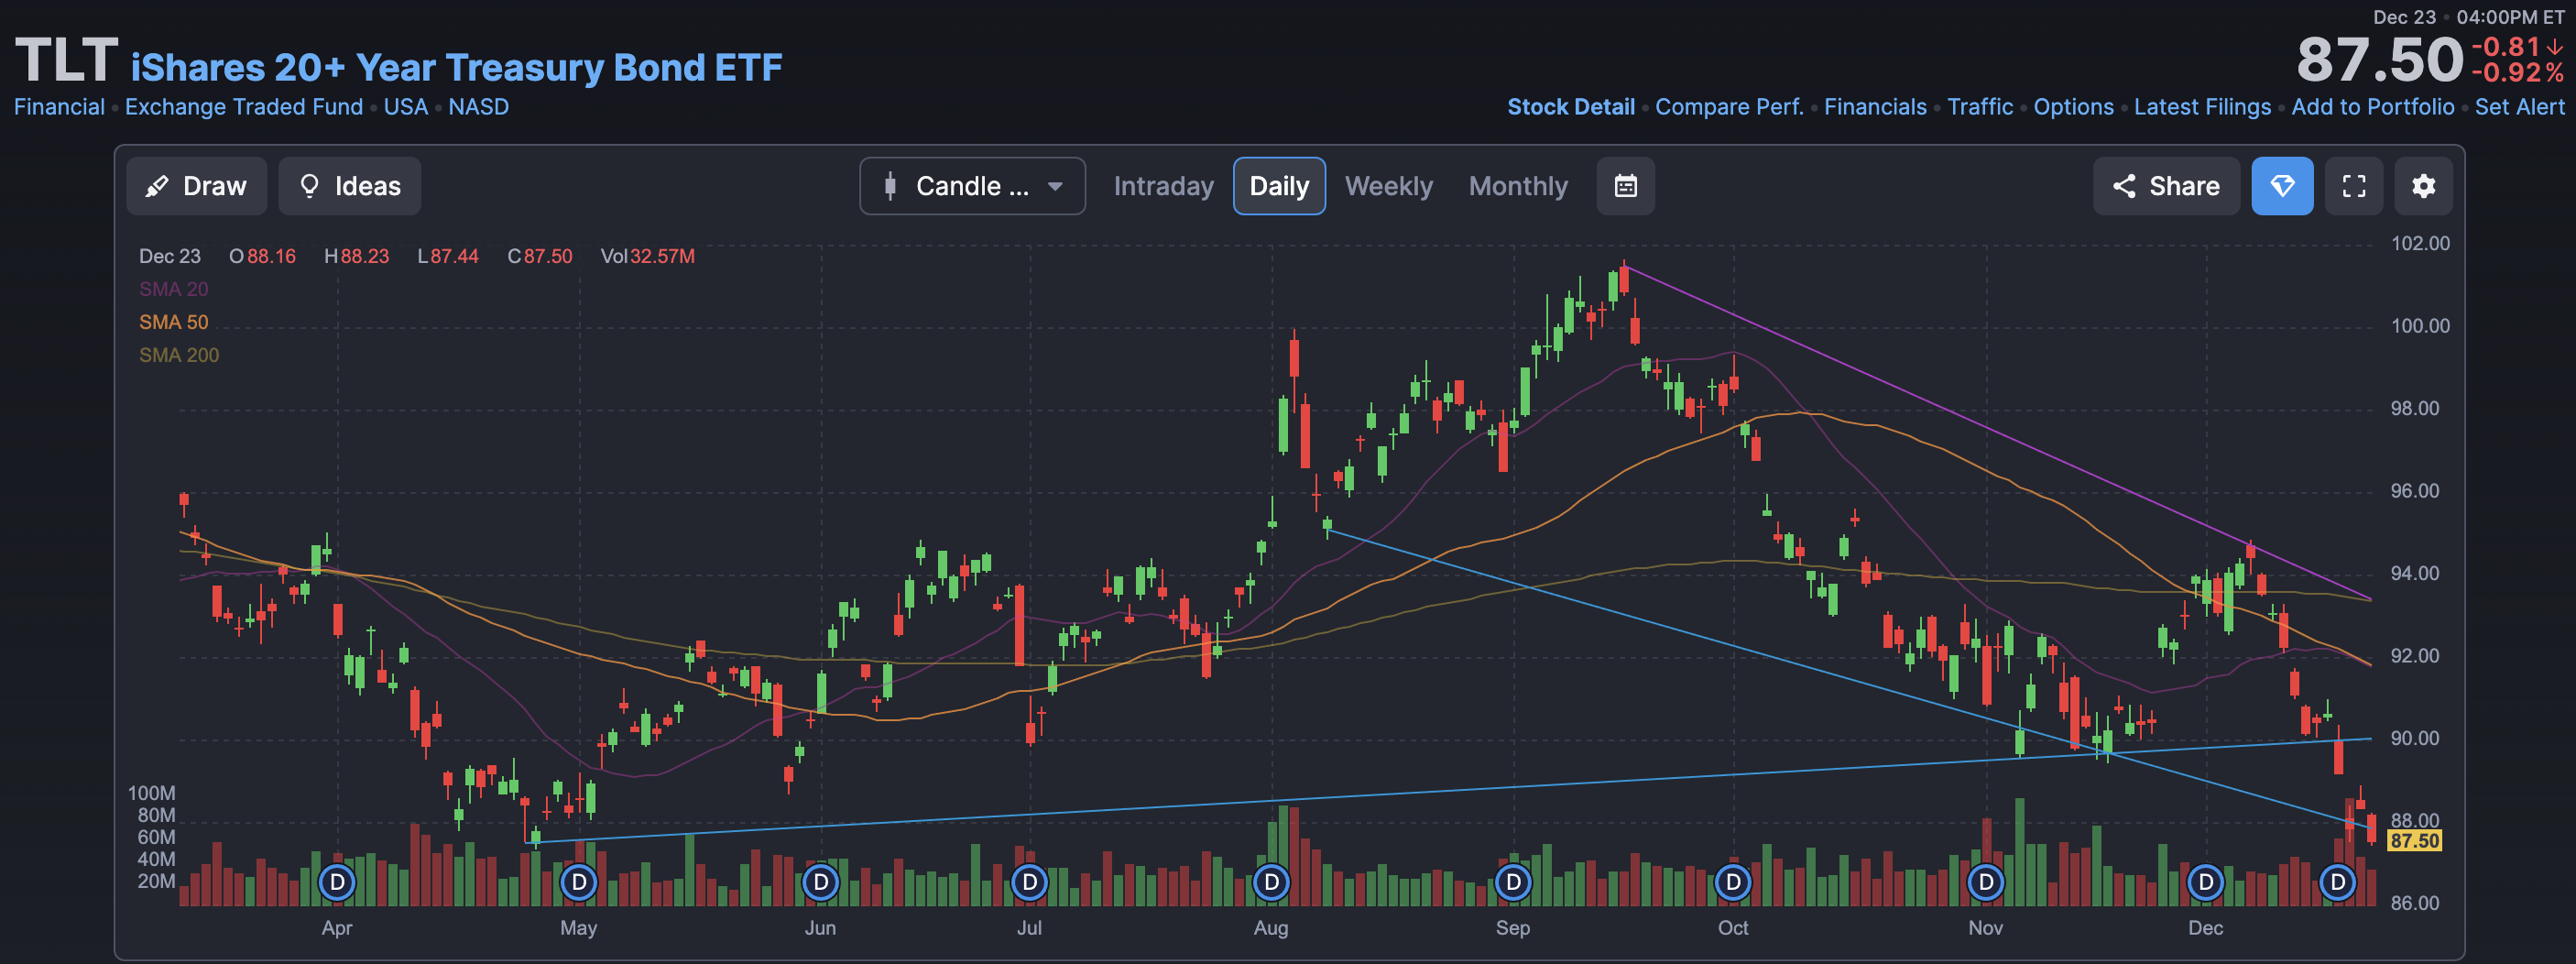Image resolution: width=2576 pixels, height=964 pixels.
Task: Click the dividend marker above Apr
Action: tap(337, 882)
